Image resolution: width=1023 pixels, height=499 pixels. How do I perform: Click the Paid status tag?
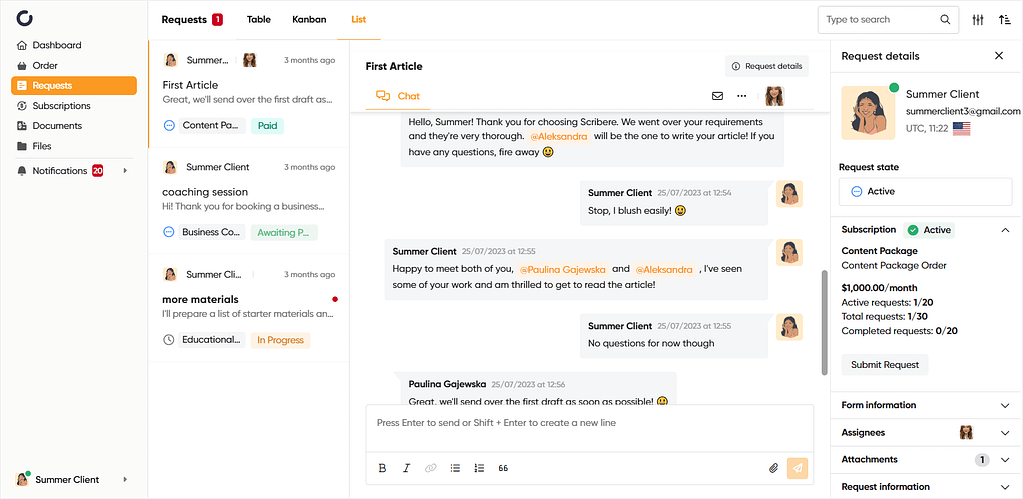coord(267,125)
